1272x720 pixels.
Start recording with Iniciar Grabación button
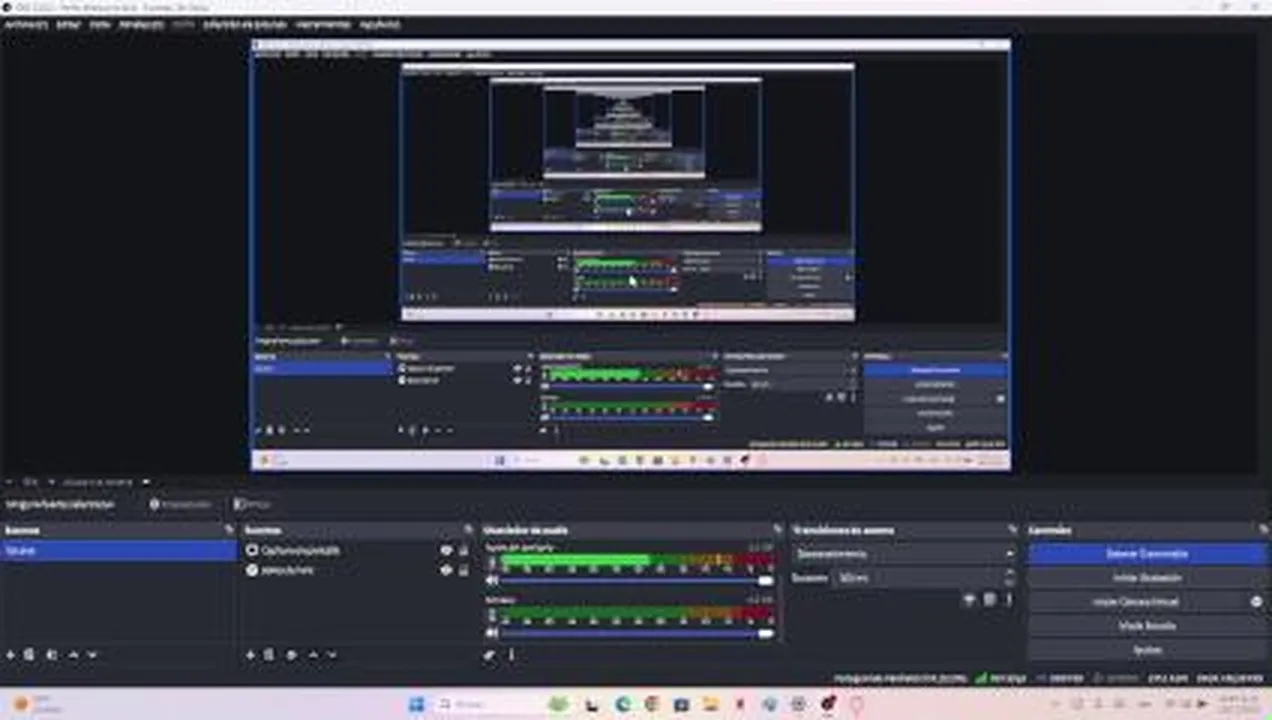1147,577
